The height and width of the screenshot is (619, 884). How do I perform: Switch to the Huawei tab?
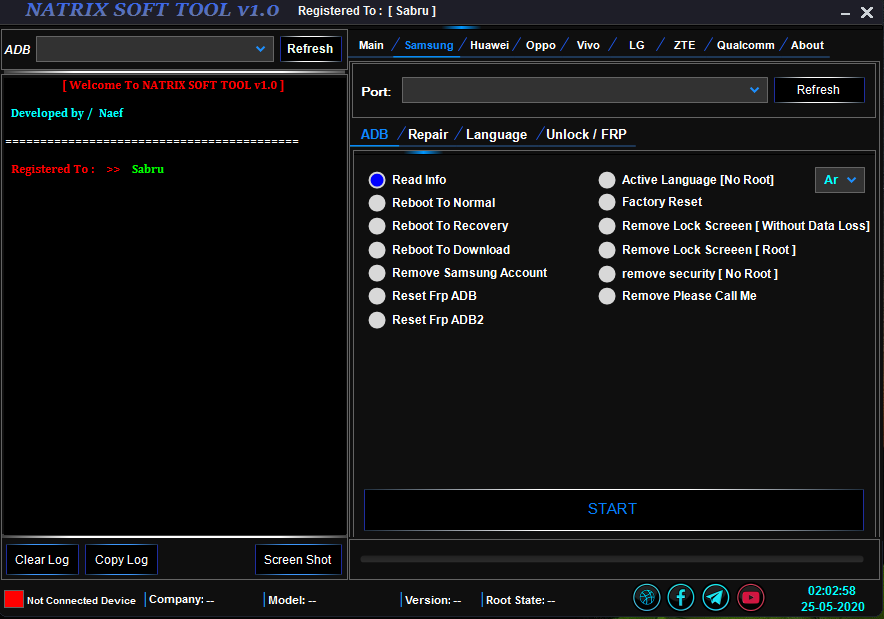[489, 45]
